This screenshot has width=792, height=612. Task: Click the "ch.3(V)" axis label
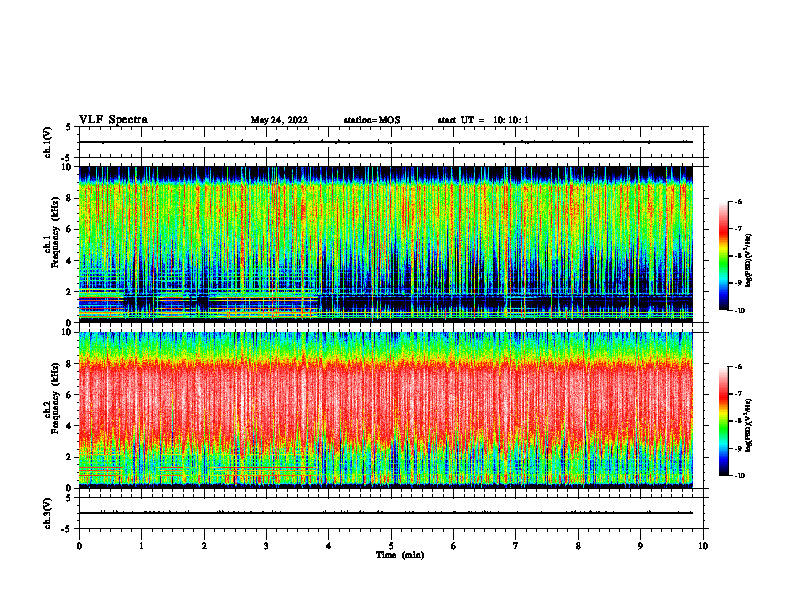[x=48, y=513]
